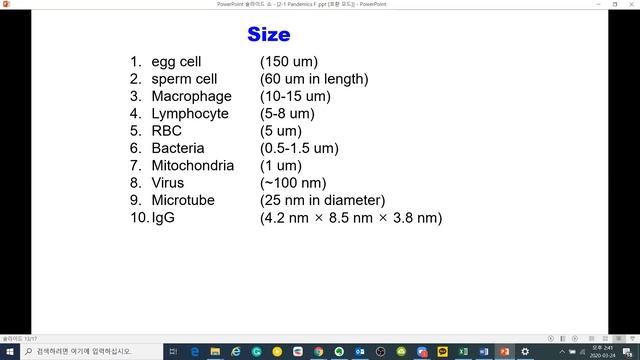Click the "Bacteria" list item

pyautogui.click(x=178, y=148)
